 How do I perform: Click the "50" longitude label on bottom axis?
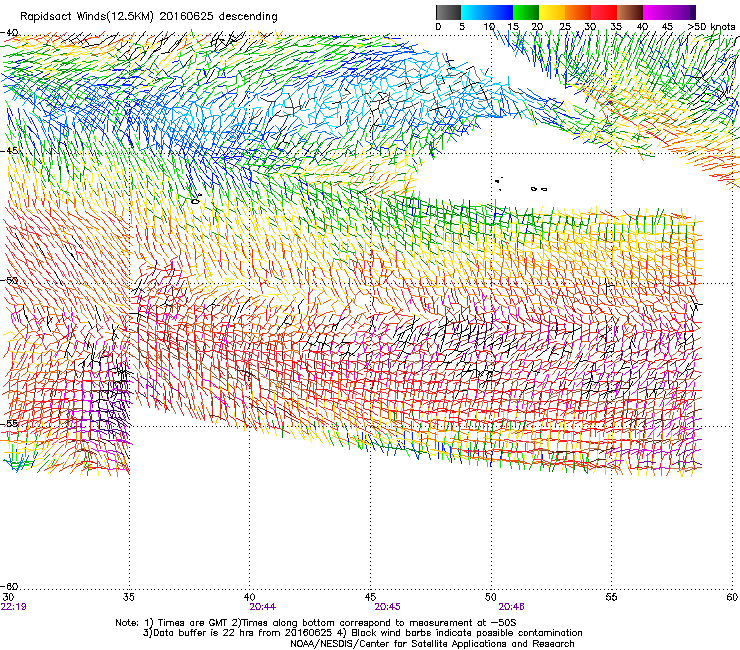pyautogui.click(x=491, y=597)
